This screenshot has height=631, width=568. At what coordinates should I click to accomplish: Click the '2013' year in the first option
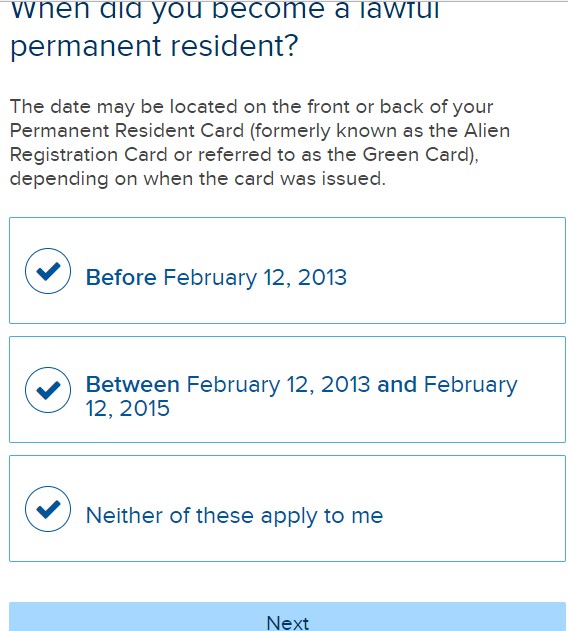[x=322, y=277]
